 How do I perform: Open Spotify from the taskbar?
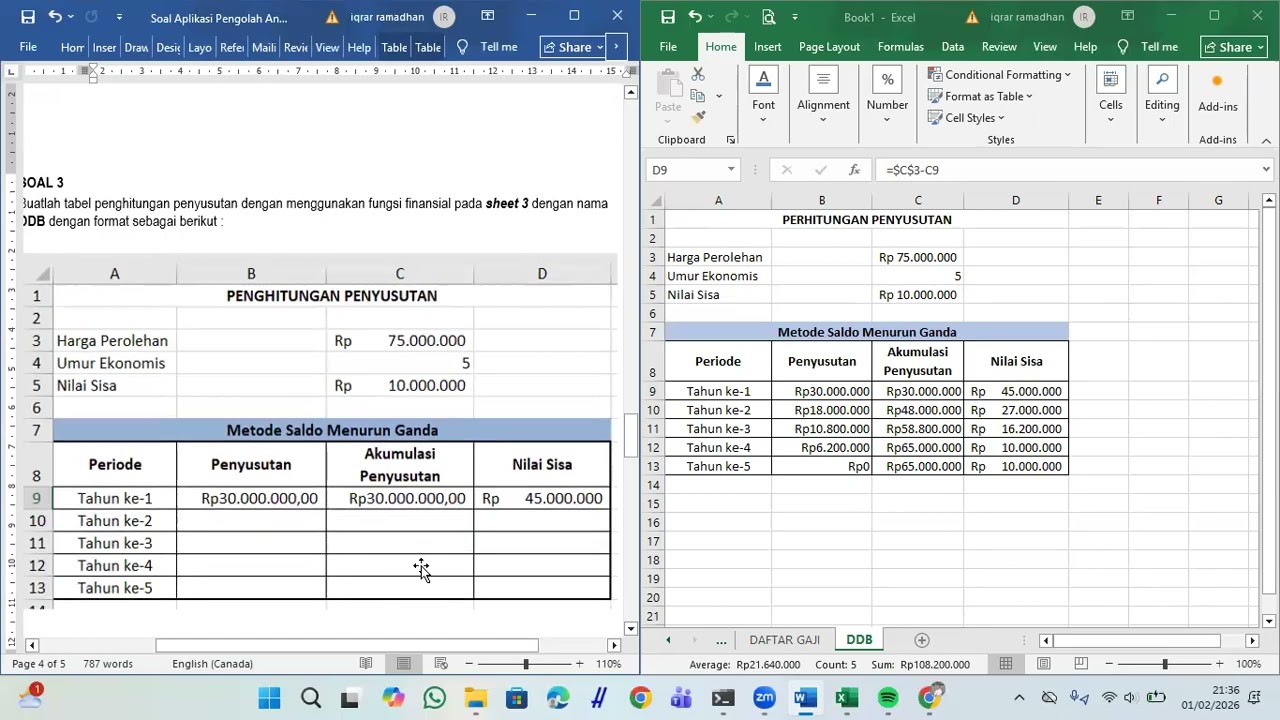point(888,698)
